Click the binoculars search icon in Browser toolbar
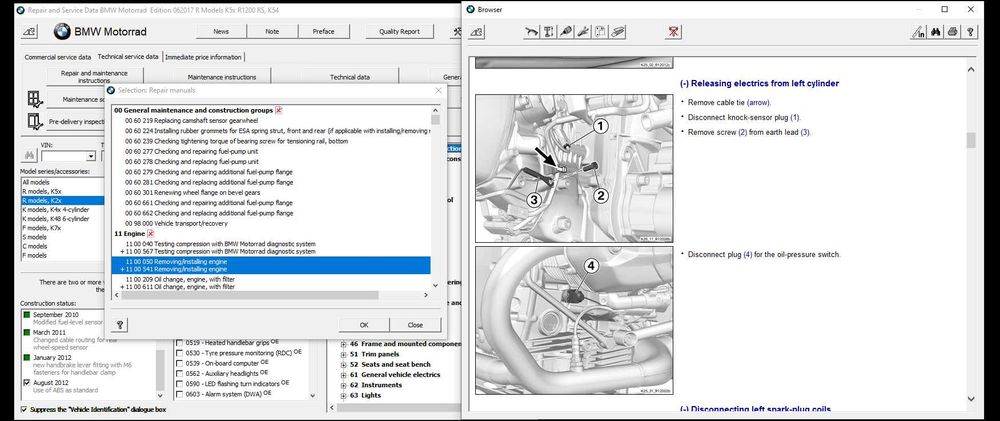The width and height of the screenshot is (1000, 421). click(937, 32)
